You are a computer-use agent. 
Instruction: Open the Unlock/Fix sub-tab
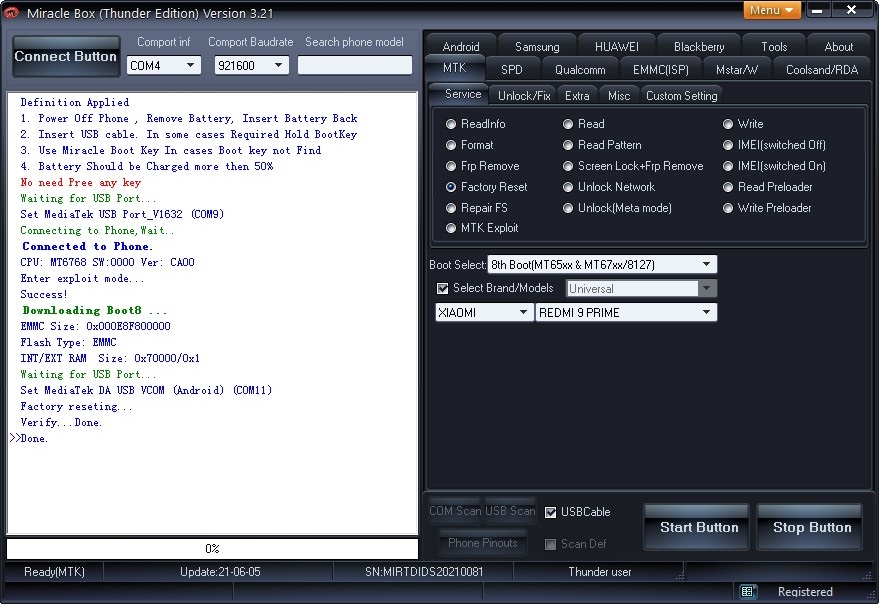click(524, 96)
